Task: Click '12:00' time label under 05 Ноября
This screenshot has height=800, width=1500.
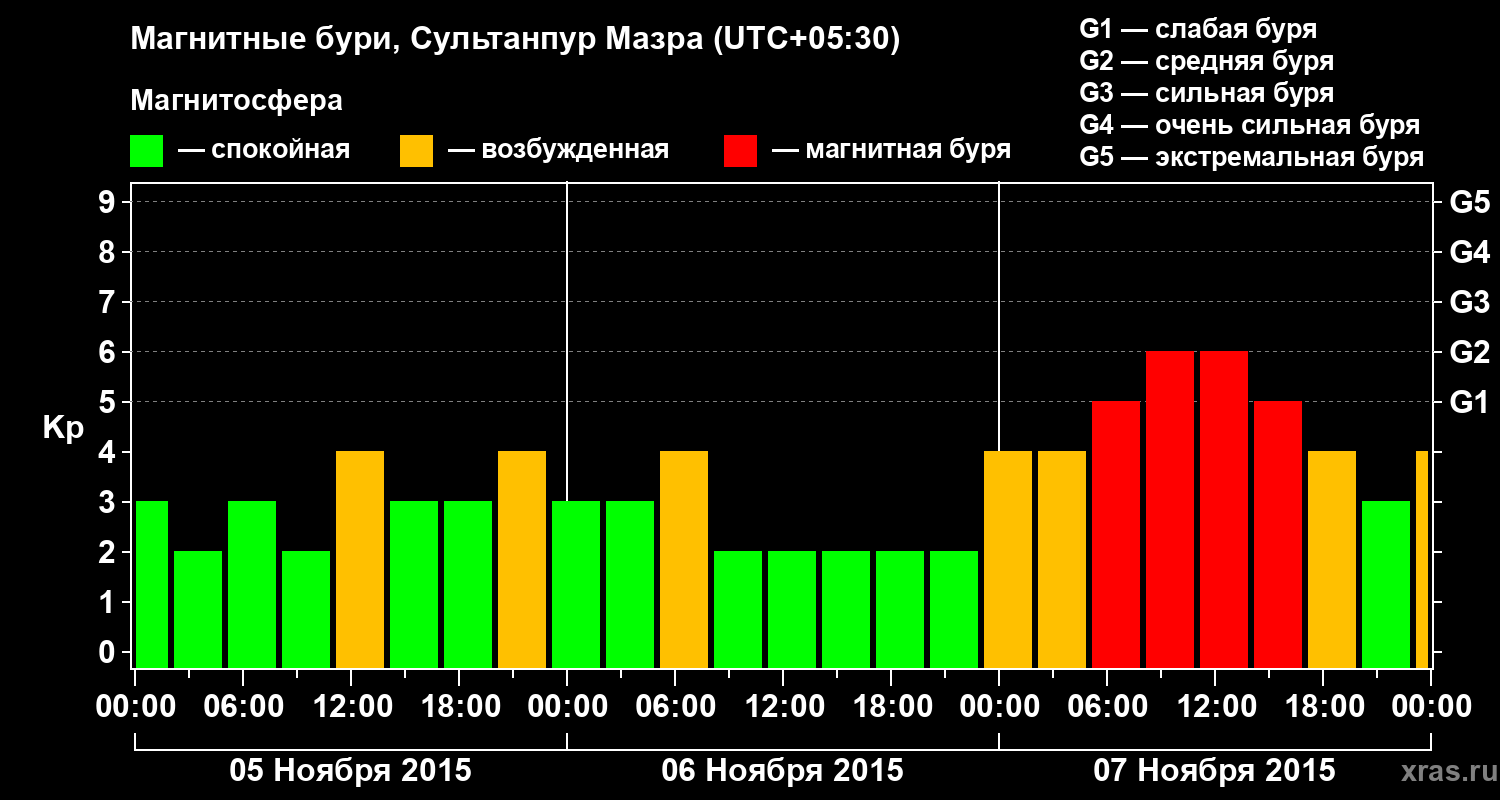Action: [351, 706]
